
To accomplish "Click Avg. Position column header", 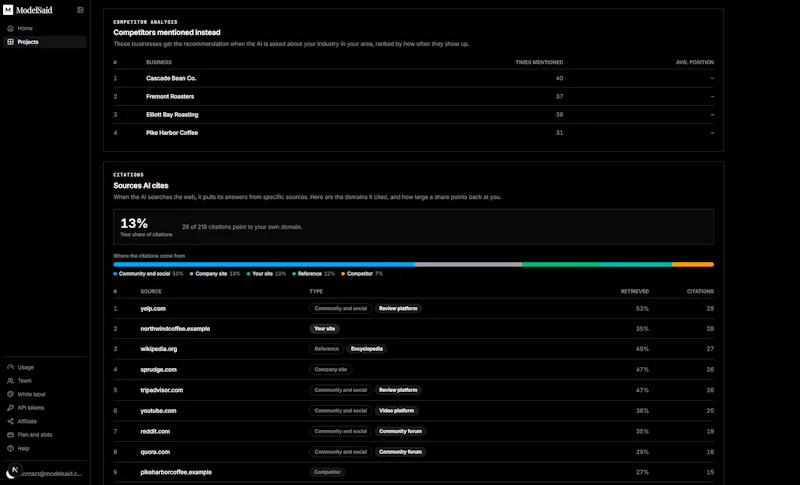I will click(695, 62).
